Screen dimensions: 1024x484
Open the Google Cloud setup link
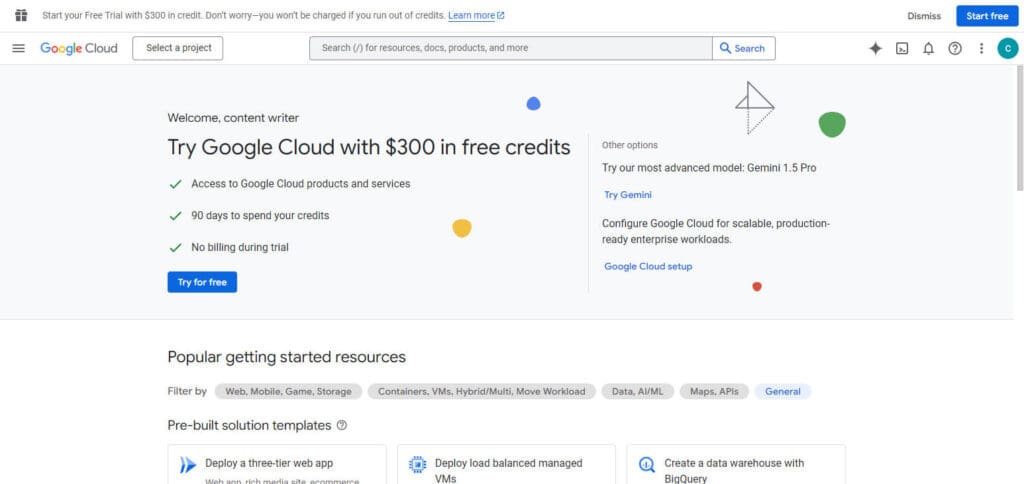(648, 266)
